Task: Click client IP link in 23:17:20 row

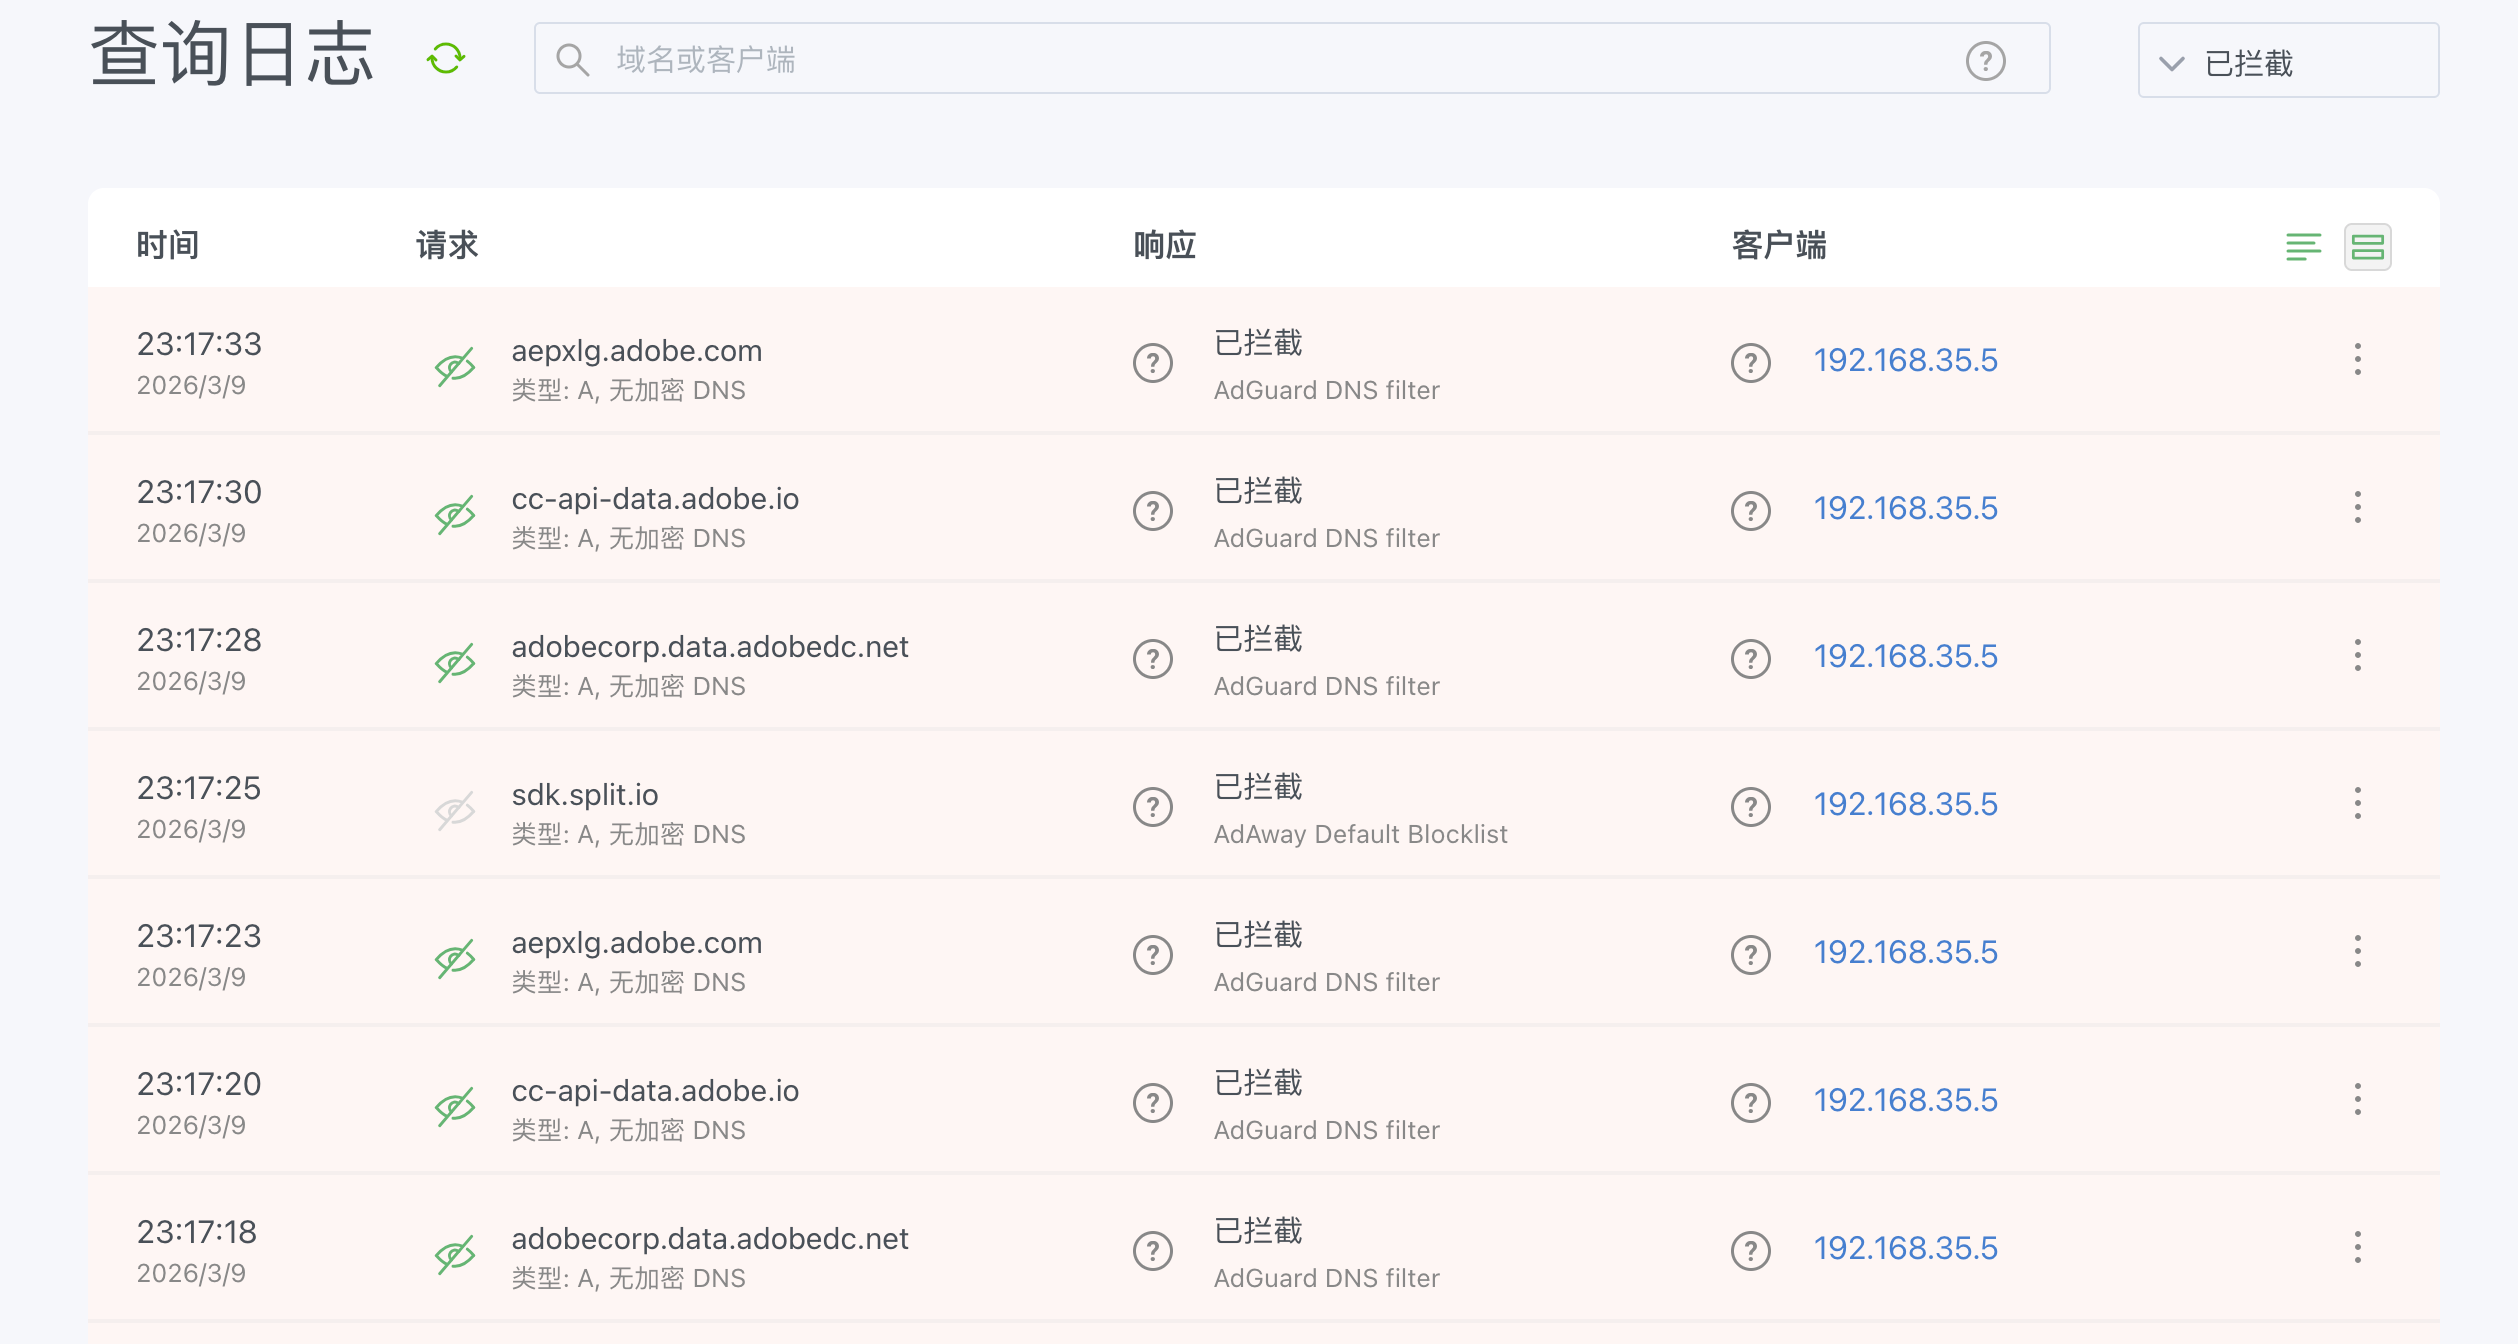Action: pyautogui.click(x=1905, y=1100)
